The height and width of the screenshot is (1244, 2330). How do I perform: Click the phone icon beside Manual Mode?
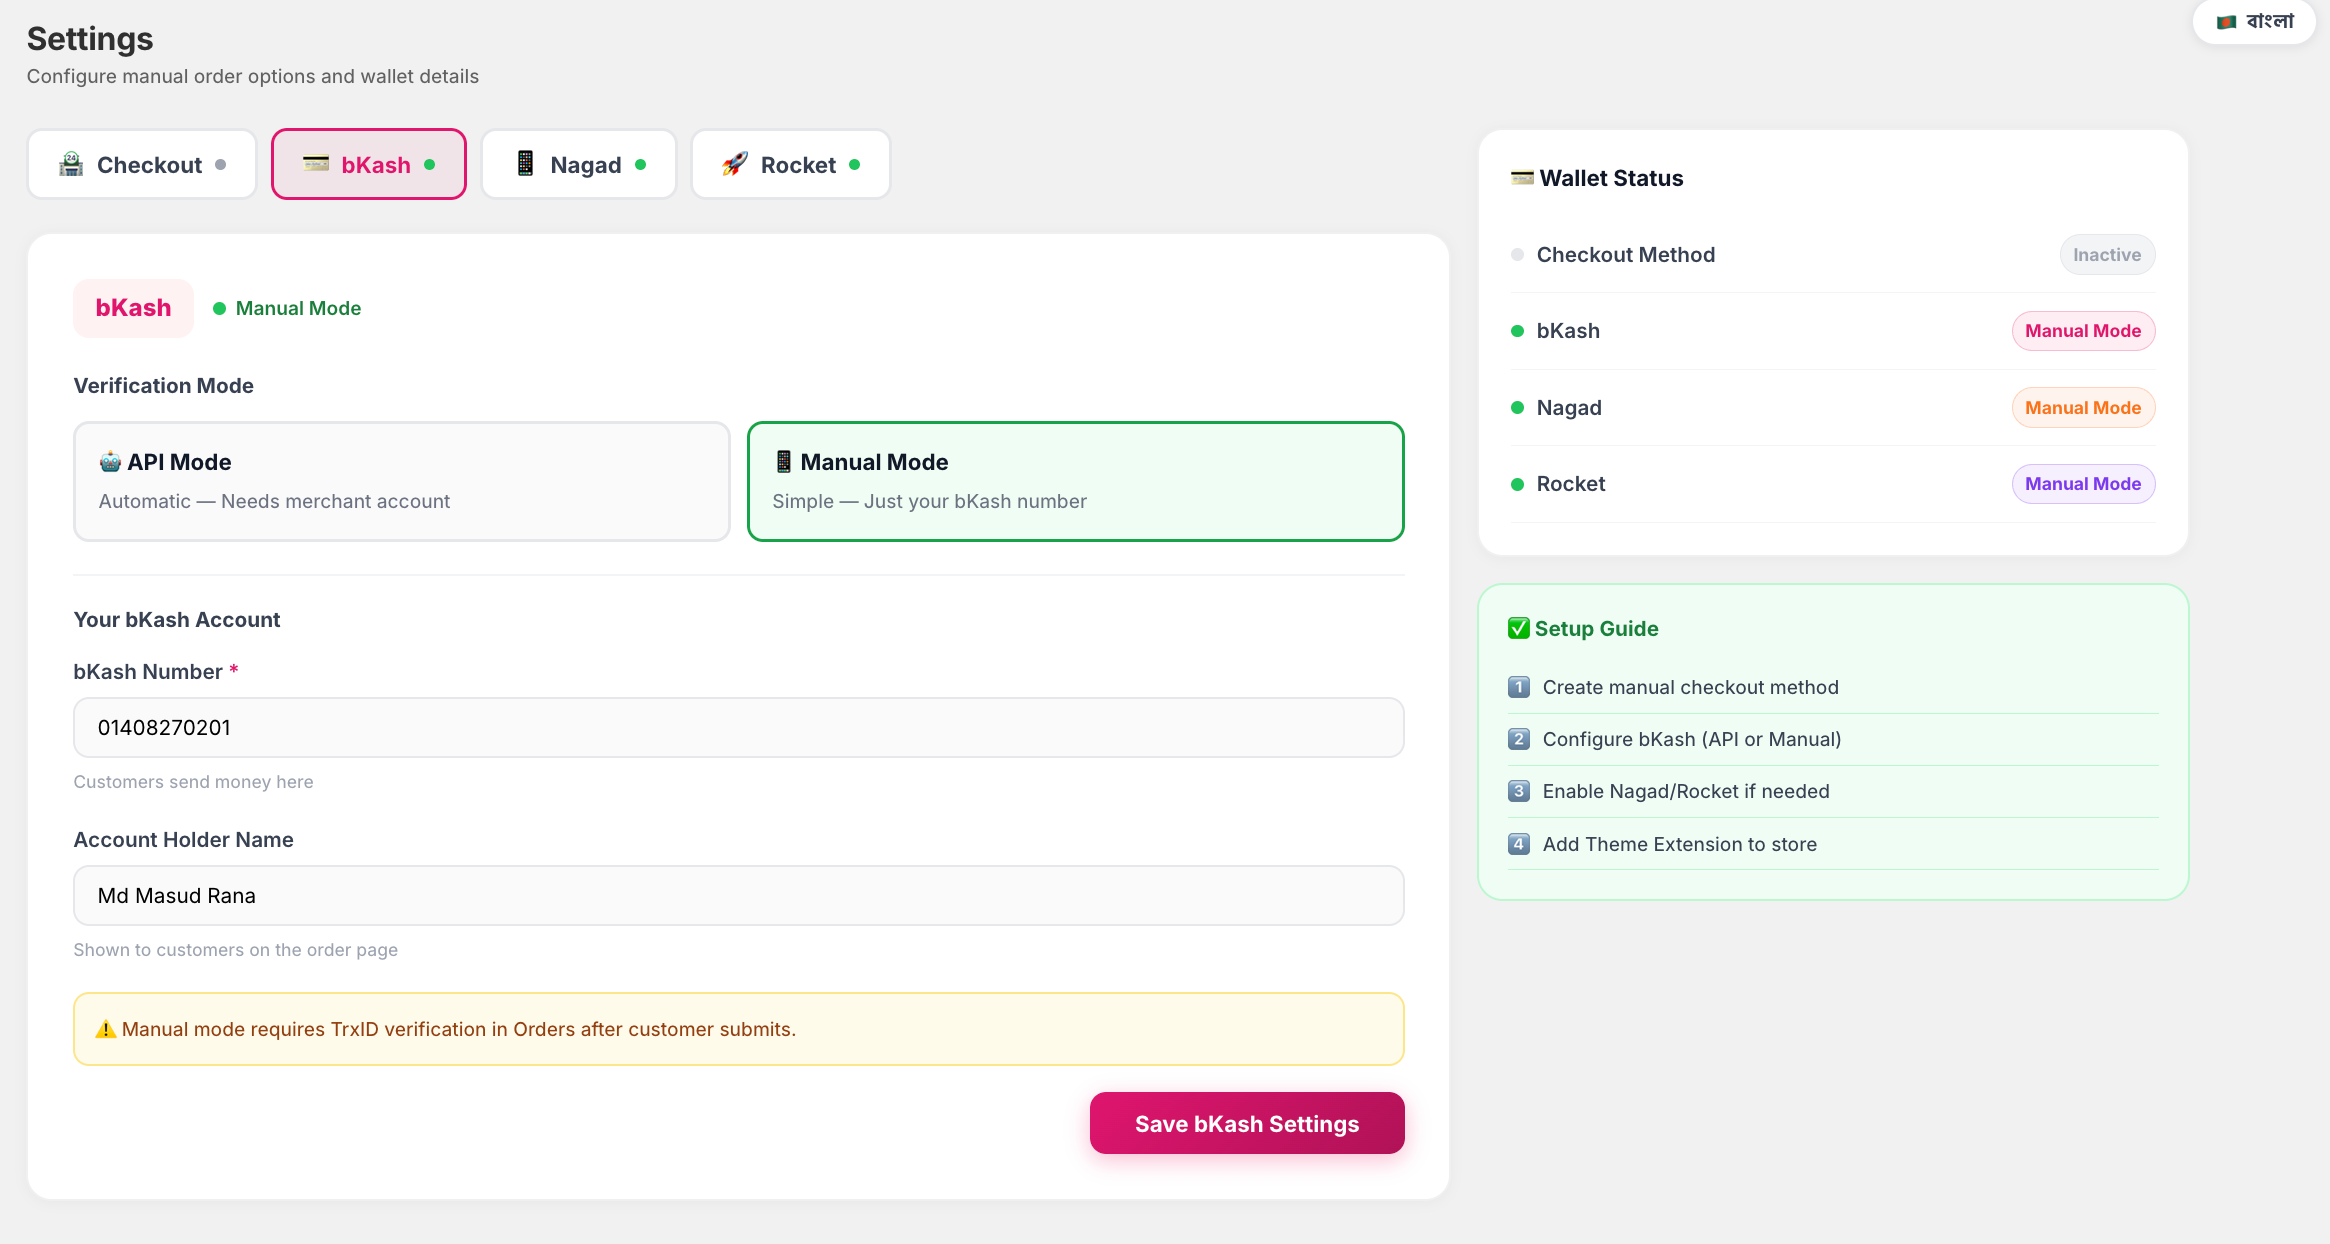coord(784,462)
